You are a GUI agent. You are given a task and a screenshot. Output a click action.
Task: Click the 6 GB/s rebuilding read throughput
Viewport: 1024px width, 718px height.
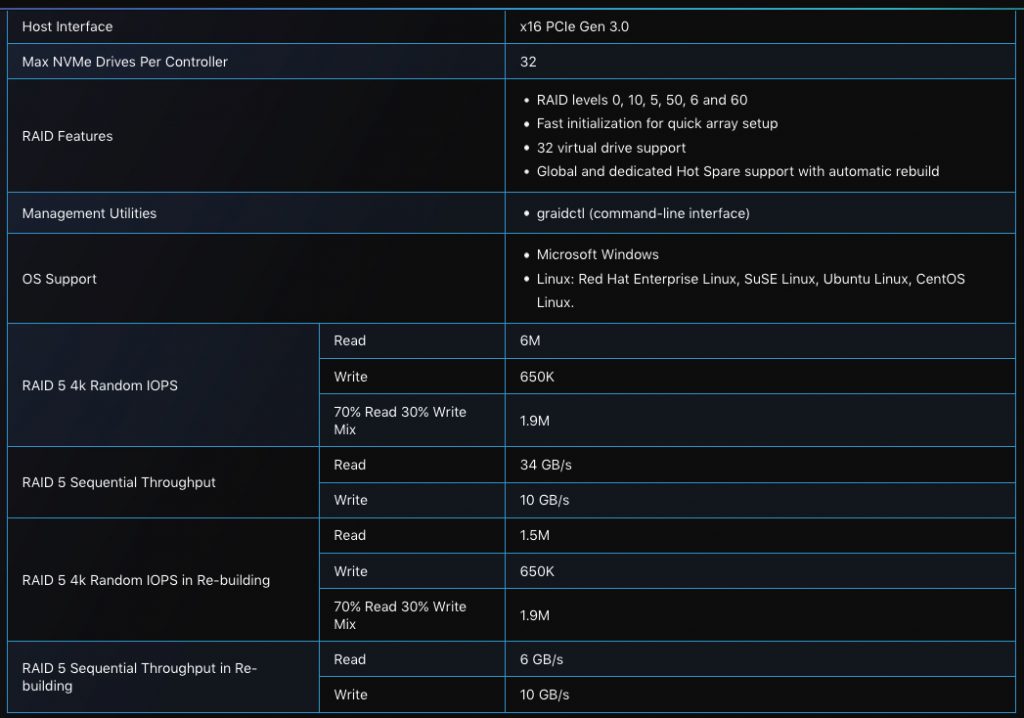[541, 660]
